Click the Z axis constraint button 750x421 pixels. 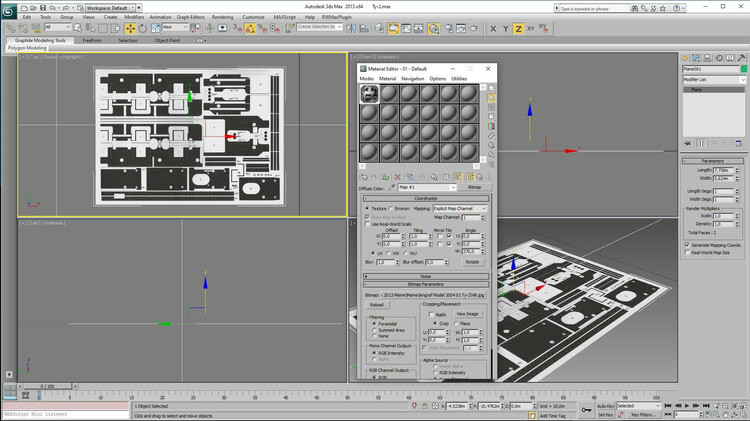tap(518, 28)
